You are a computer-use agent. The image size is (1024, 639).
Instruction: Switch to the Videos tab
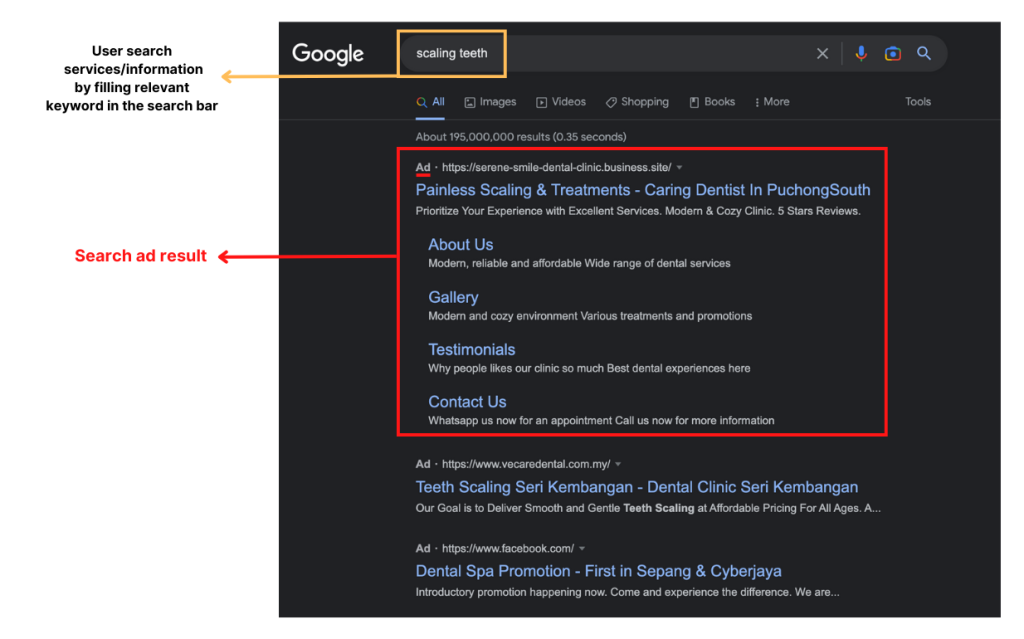[x=561, y=102]
